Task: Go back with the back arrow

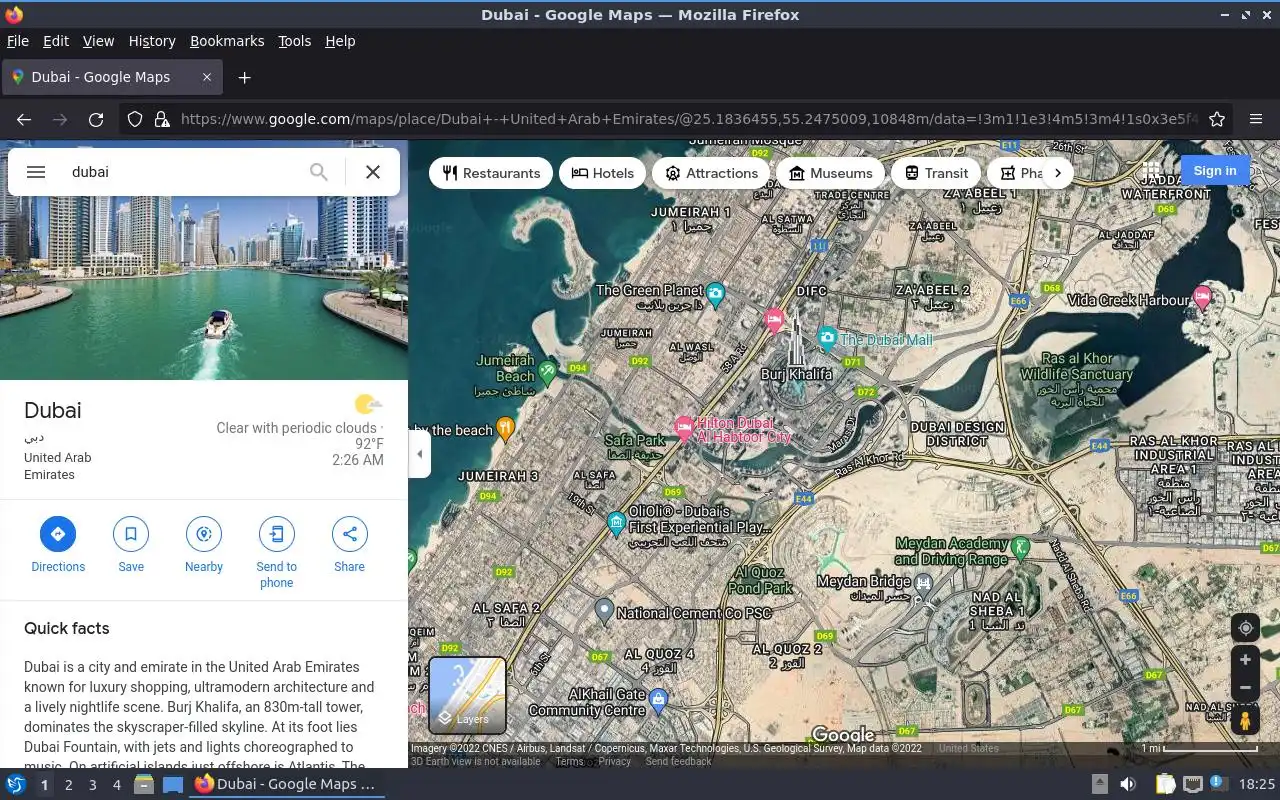Action: point(24,119)
